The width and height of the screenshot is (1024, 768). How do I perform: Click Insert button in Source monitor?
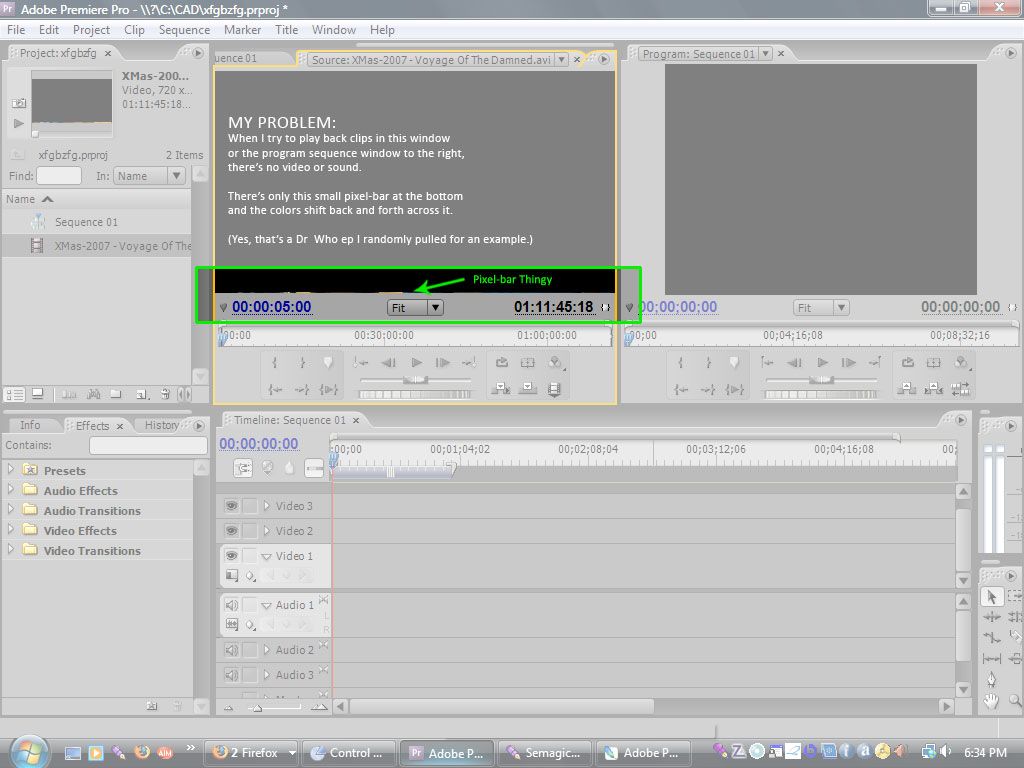[501, 389]
